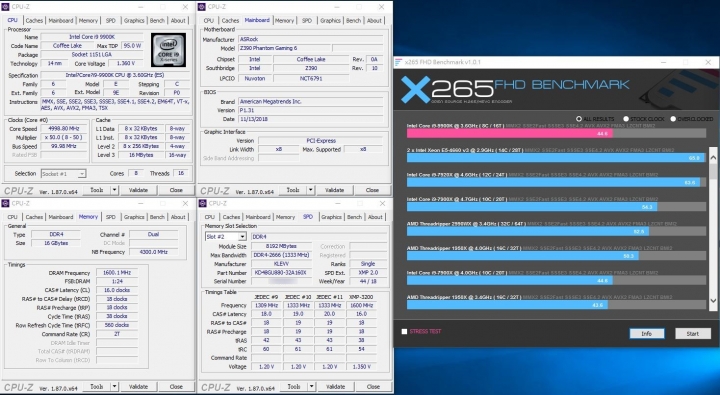
Task: Click CPU-Z app icon in Memory window title
Action: (x=6, y=203)
